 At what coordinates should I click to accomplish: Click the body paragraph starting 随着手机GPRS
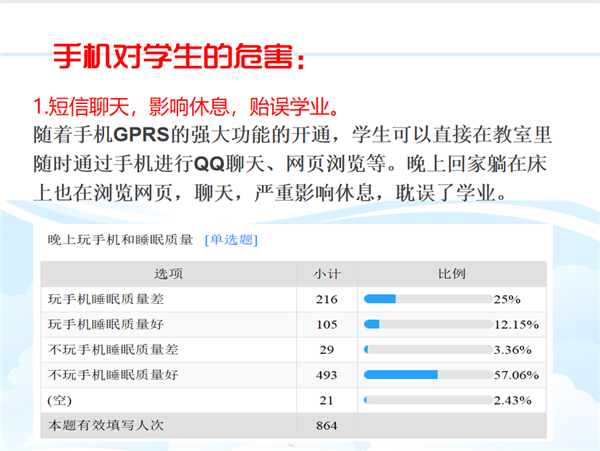click(292, 164)
